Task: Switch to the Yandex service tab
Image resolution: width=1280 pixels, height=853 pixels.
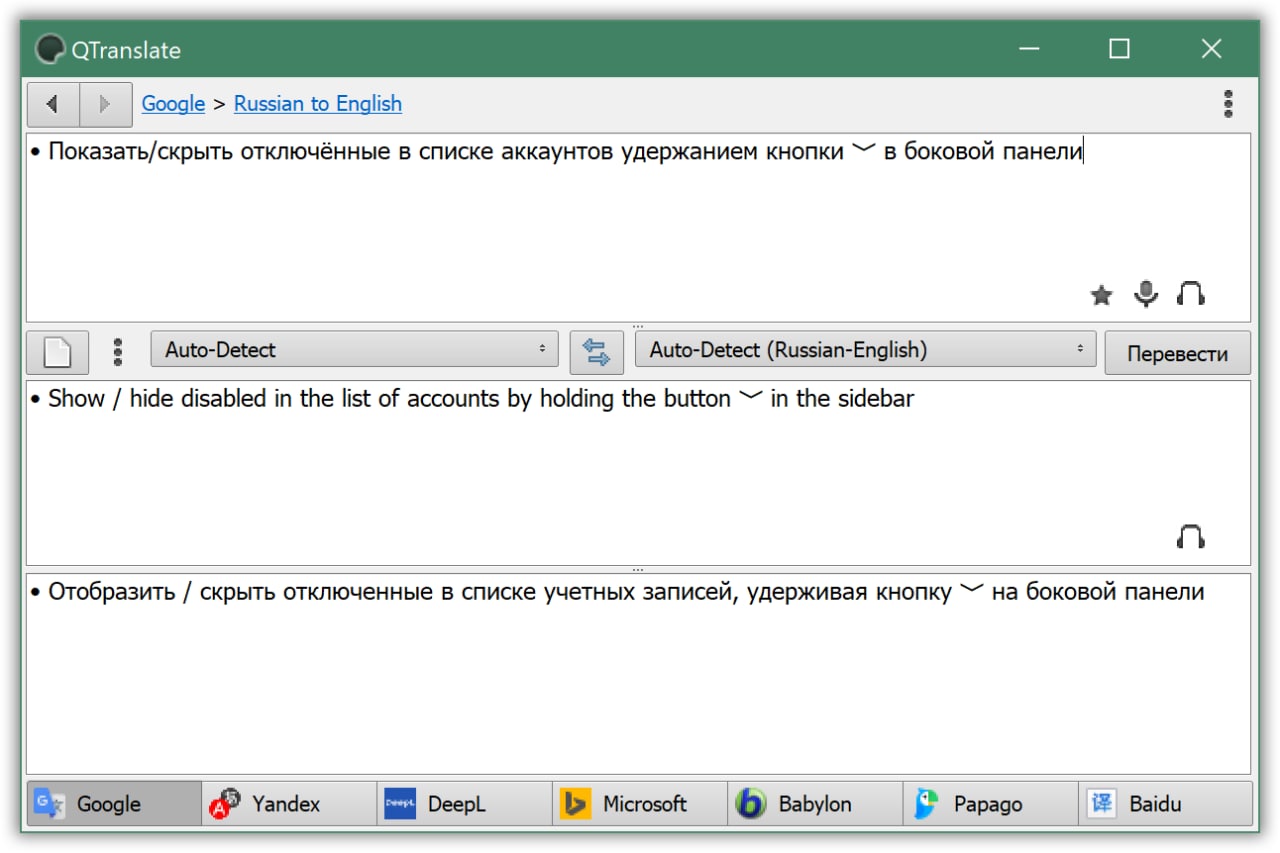Action: (289, 804)
